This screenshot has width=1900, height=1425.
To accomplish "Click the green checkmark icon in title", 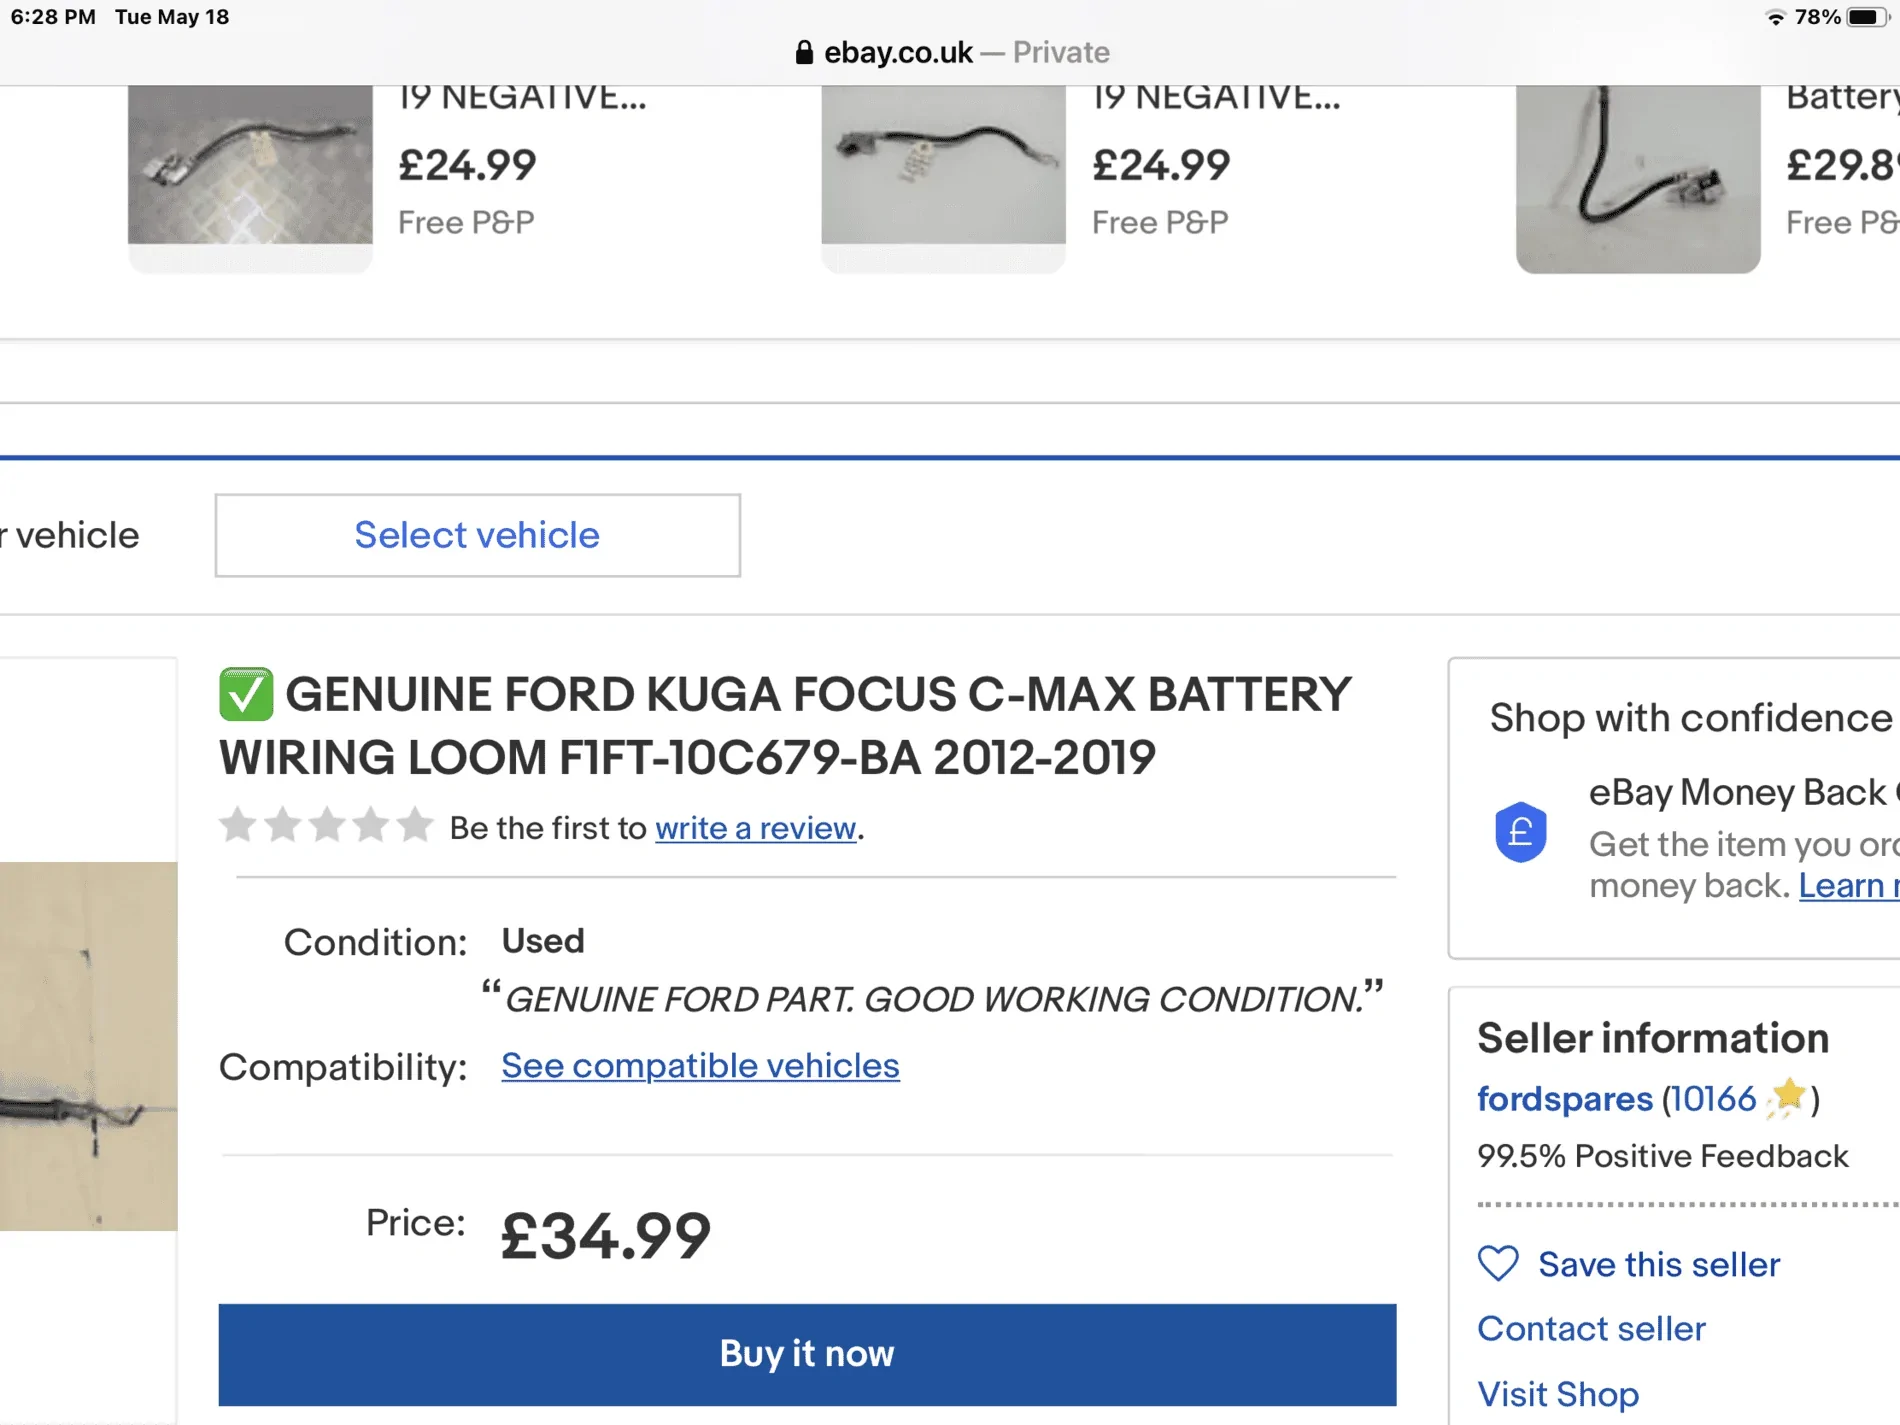I will (x=246, y=695).
